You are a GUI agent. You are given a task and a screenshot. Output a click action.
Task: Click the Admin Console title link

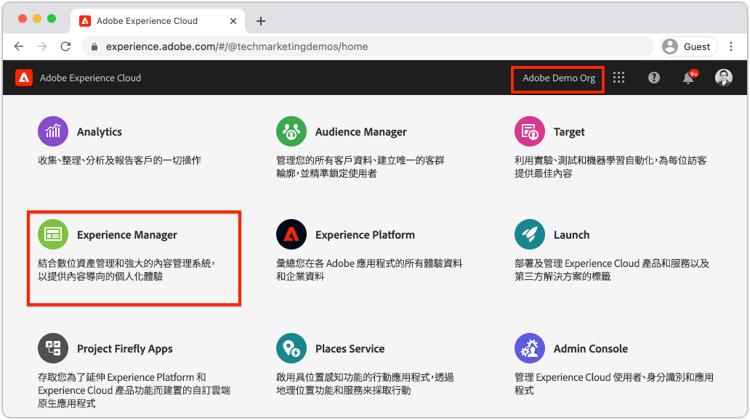coord(591,349)
